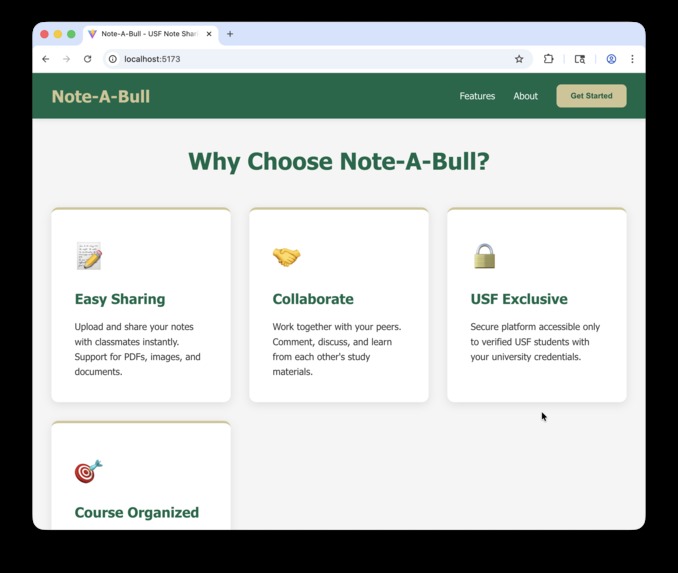Click the handshake emoji on Collaborate card
The height and width of the screenshot is (573, 678).
286,257
